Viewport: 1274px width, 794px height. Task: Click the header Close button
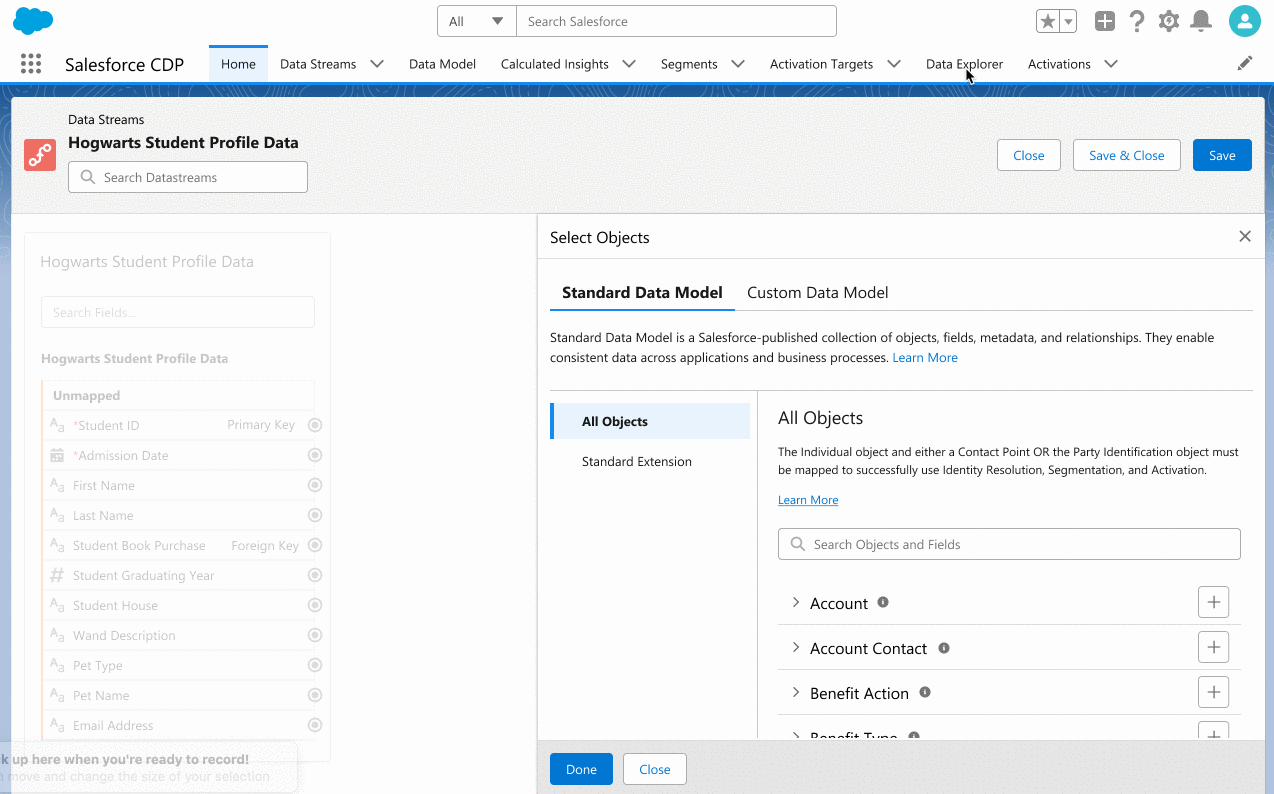coord(1029,155)
